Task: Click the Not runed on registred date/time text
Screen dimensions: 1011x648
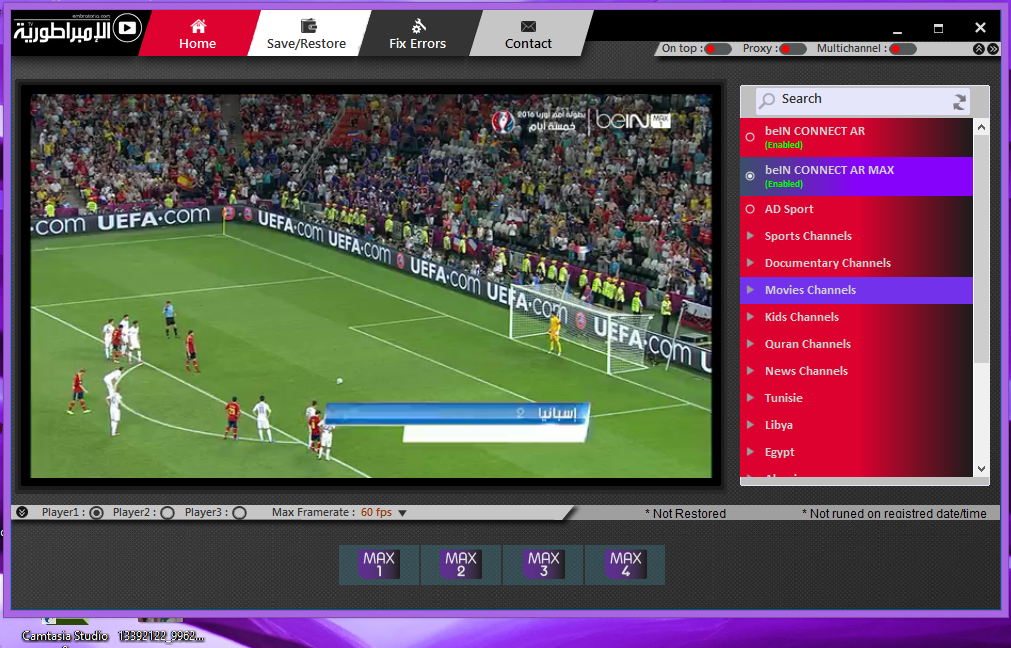Action: click(894, 514)
